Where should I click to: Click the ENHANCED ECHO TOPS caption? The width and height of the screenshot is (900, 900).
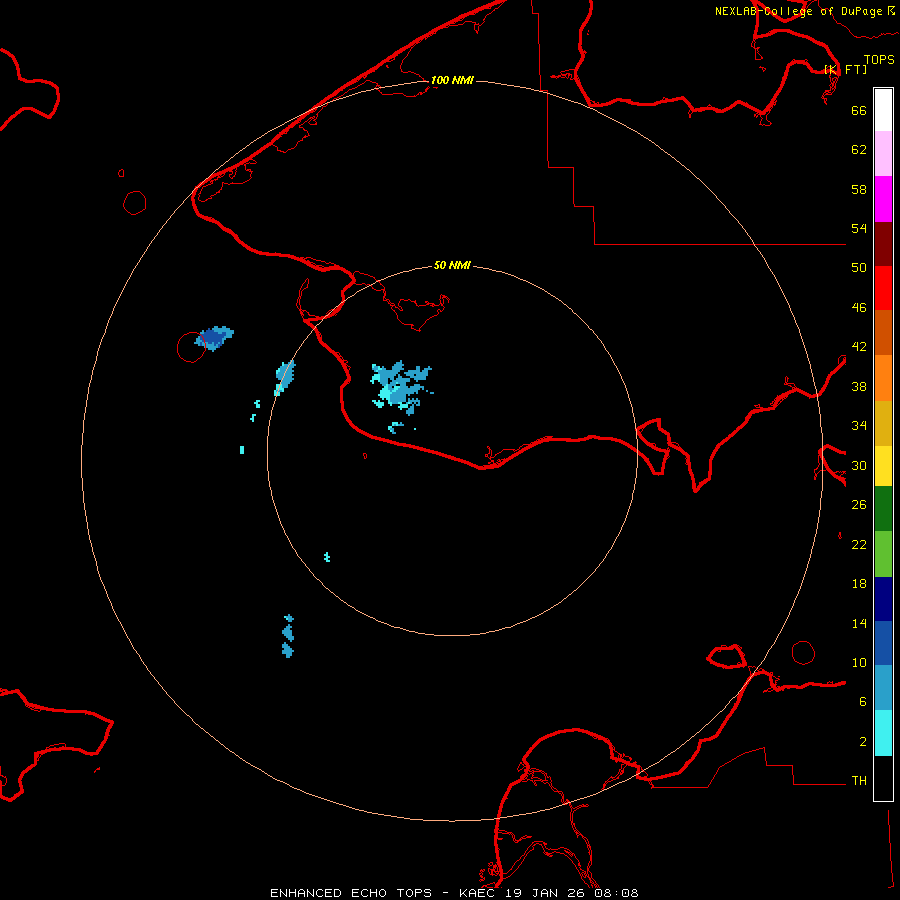351,893
